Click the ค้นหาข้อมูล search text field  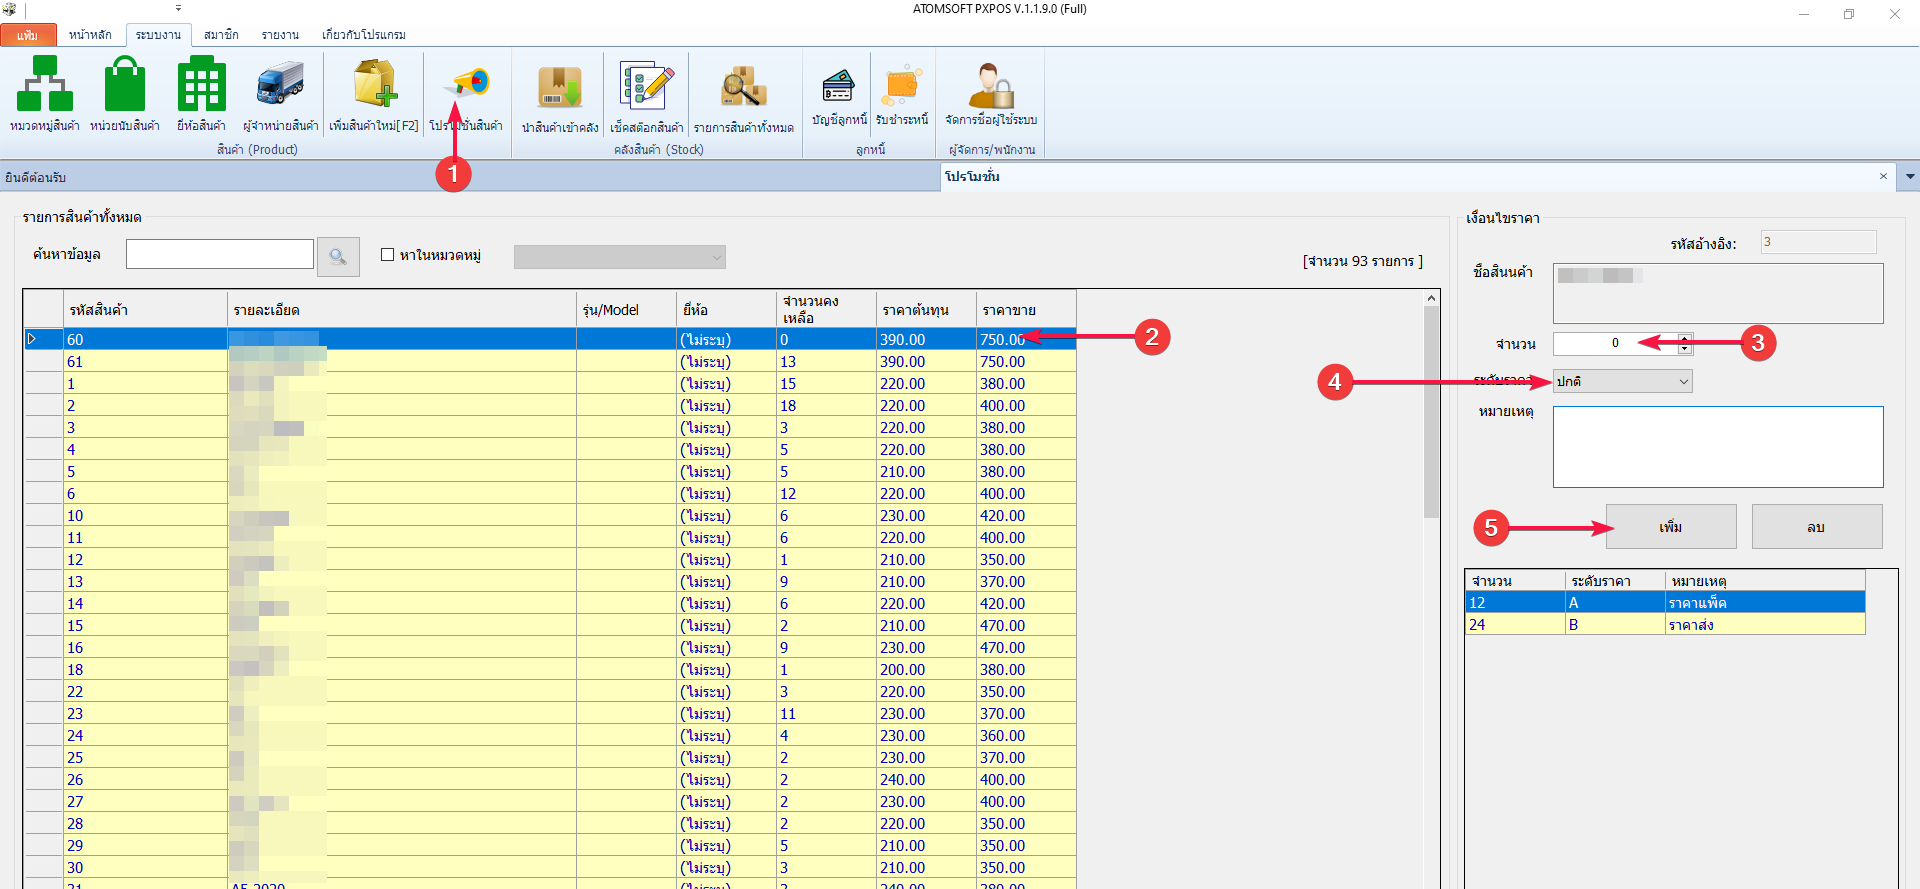coord(220,254)
